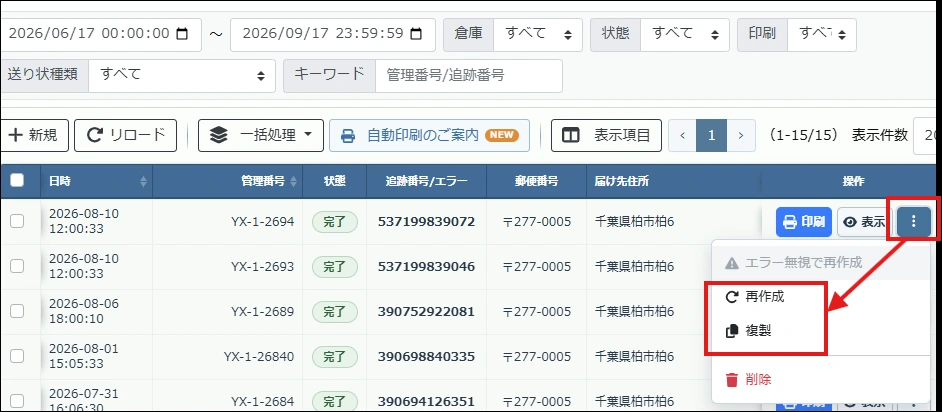Select page 1 in pagination
The height and width of the screenshot is (412, 942).
[712, 135]
